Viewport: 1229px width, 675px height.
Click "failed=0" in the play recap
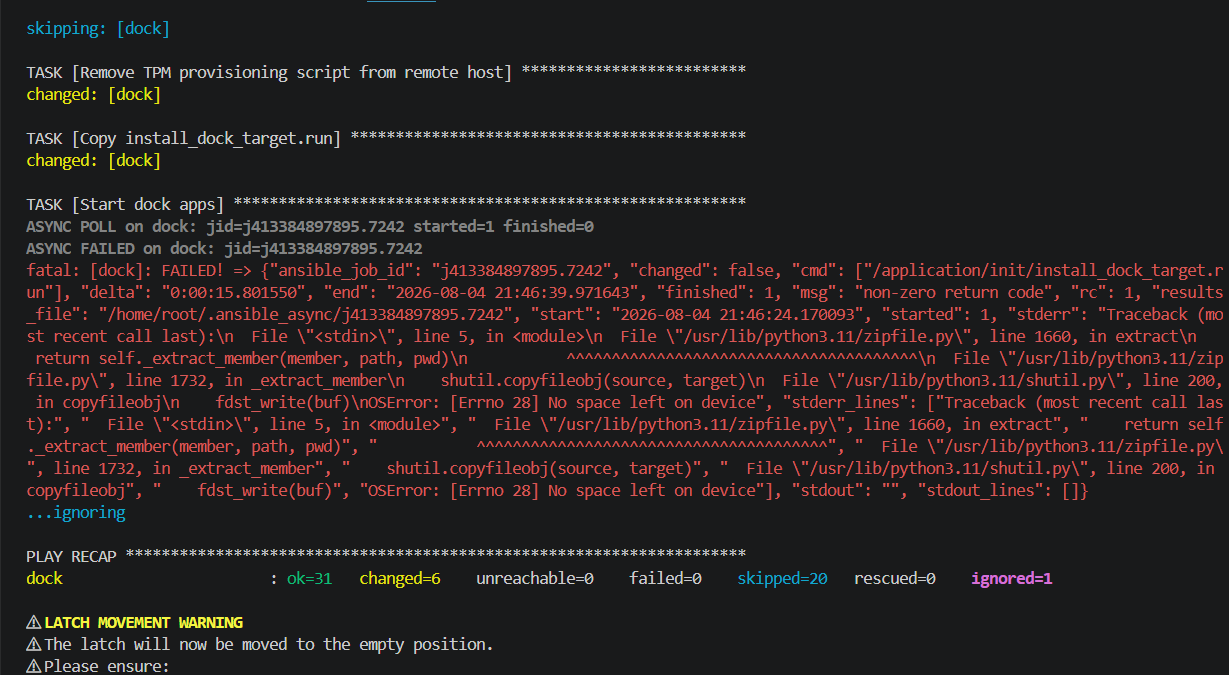coord(665,578)
